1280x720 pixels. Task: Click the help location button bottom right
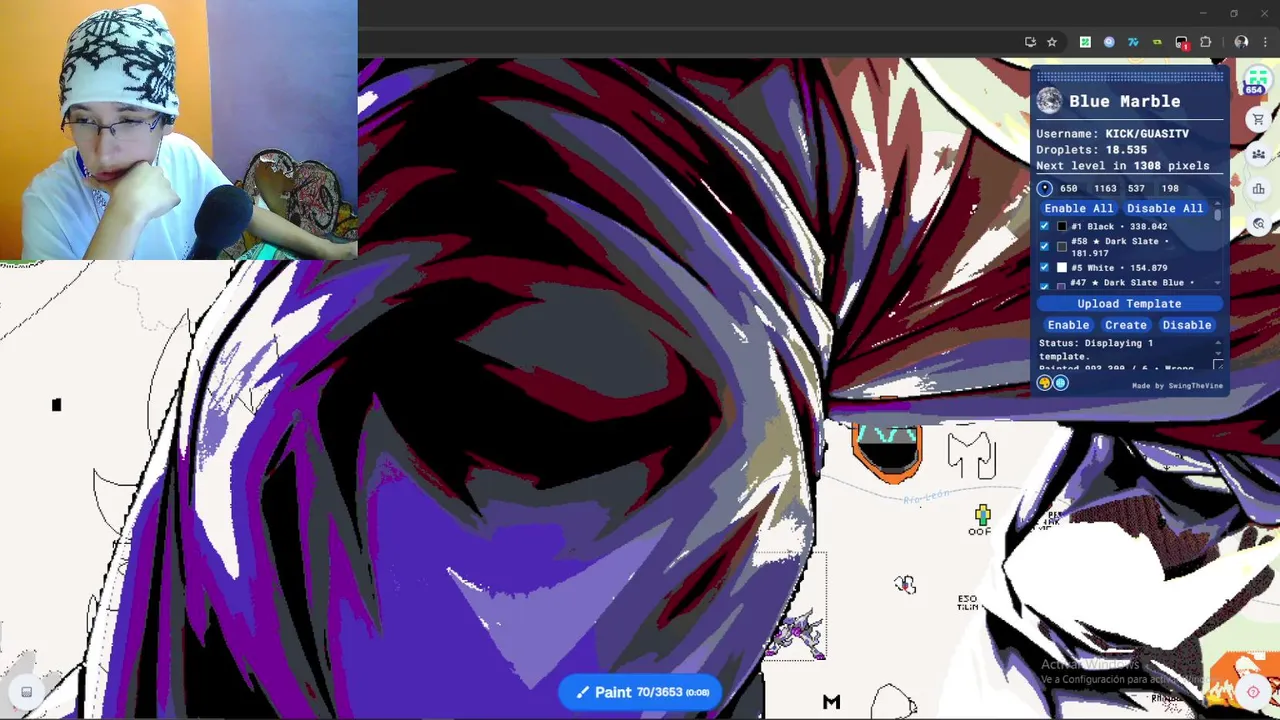point(1253,692)
